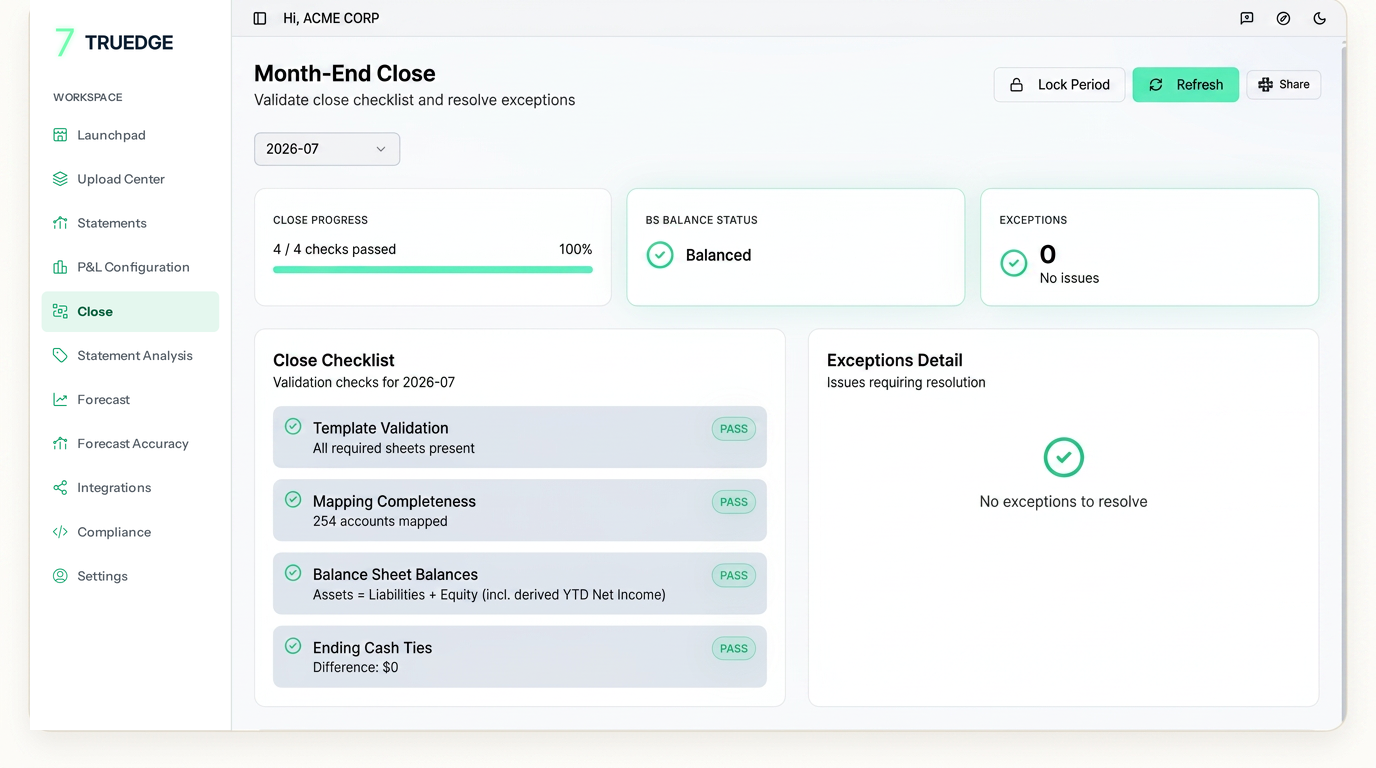Click the close progress bar

pos(433,269)
